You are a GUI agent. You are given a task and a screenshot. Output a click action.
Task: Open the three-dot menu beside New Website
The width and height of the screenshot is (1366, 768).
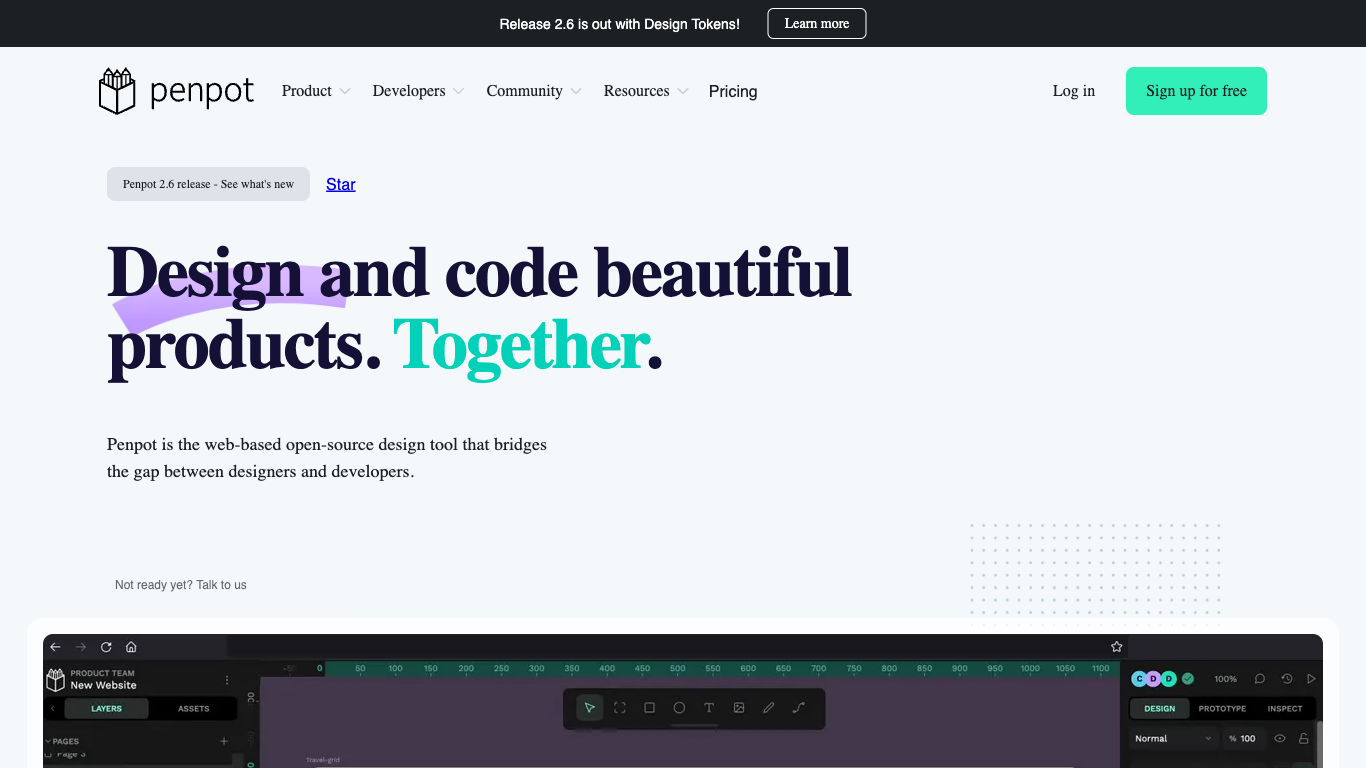tap(227, 680)
